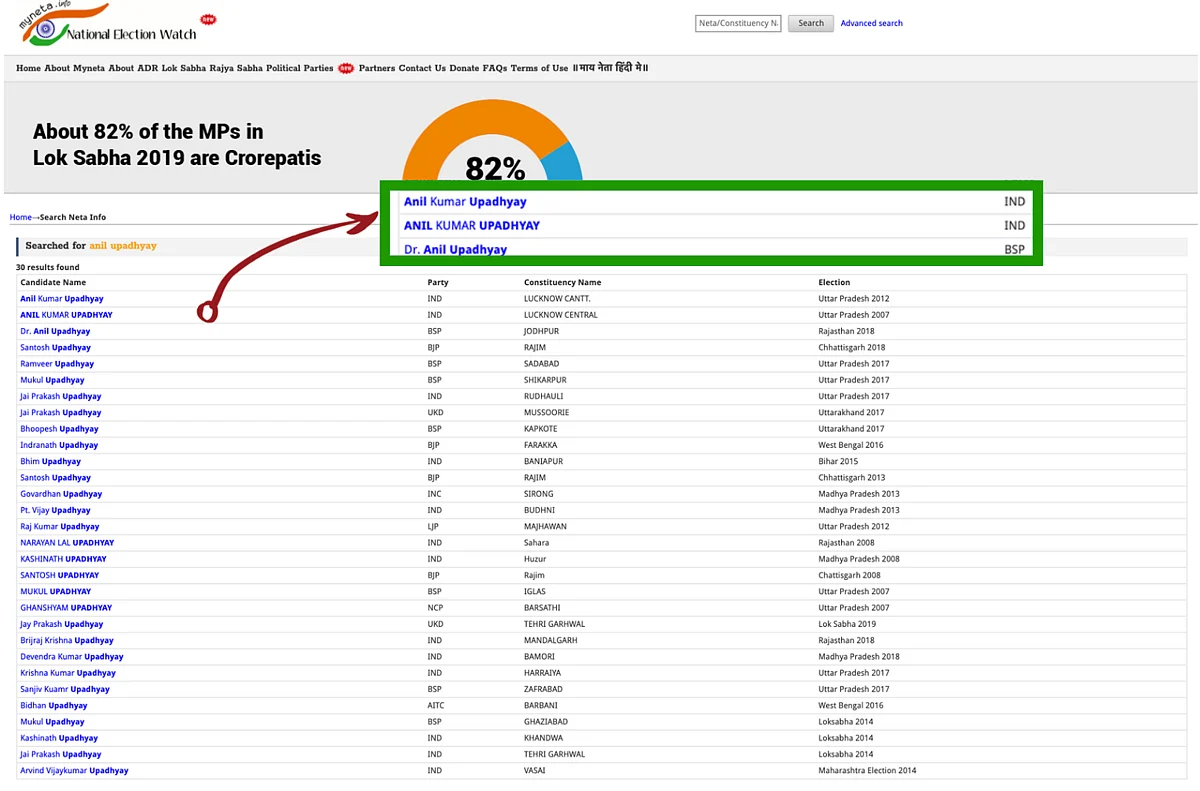Open candidate Ramveer Upadhyay
The image size is (1200, 791).
tap(57, 364)
